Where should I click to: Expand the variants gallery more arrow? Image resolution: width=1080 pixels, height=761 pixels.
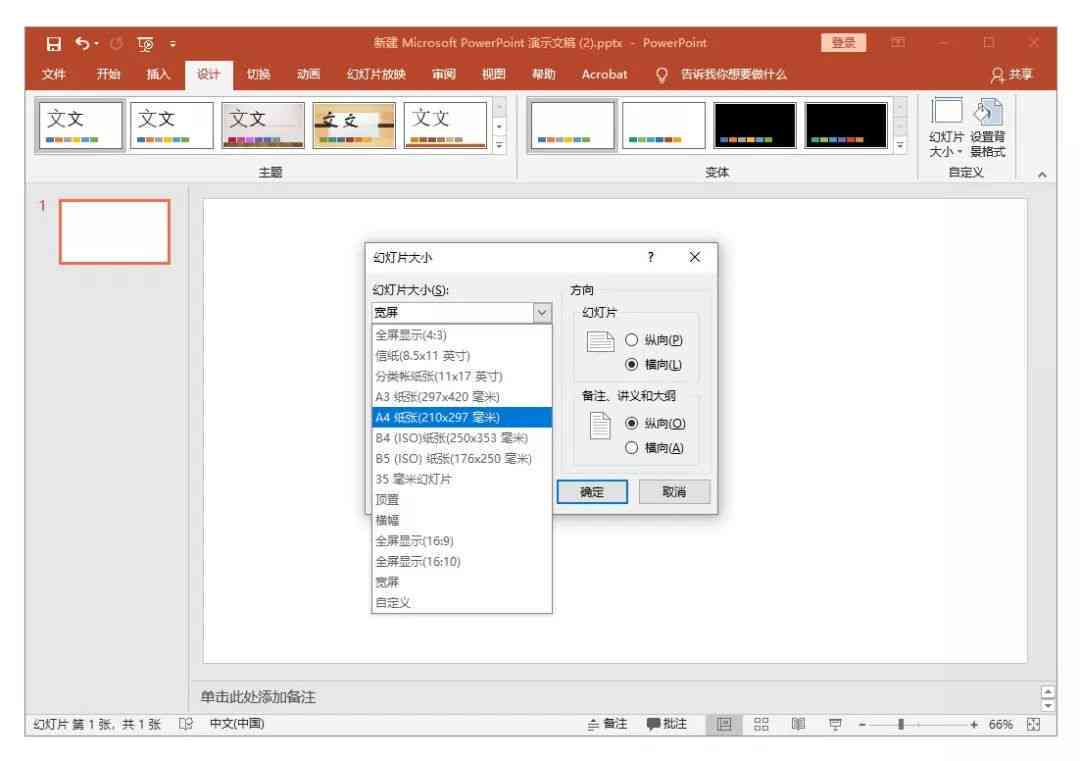coord(900,146)
